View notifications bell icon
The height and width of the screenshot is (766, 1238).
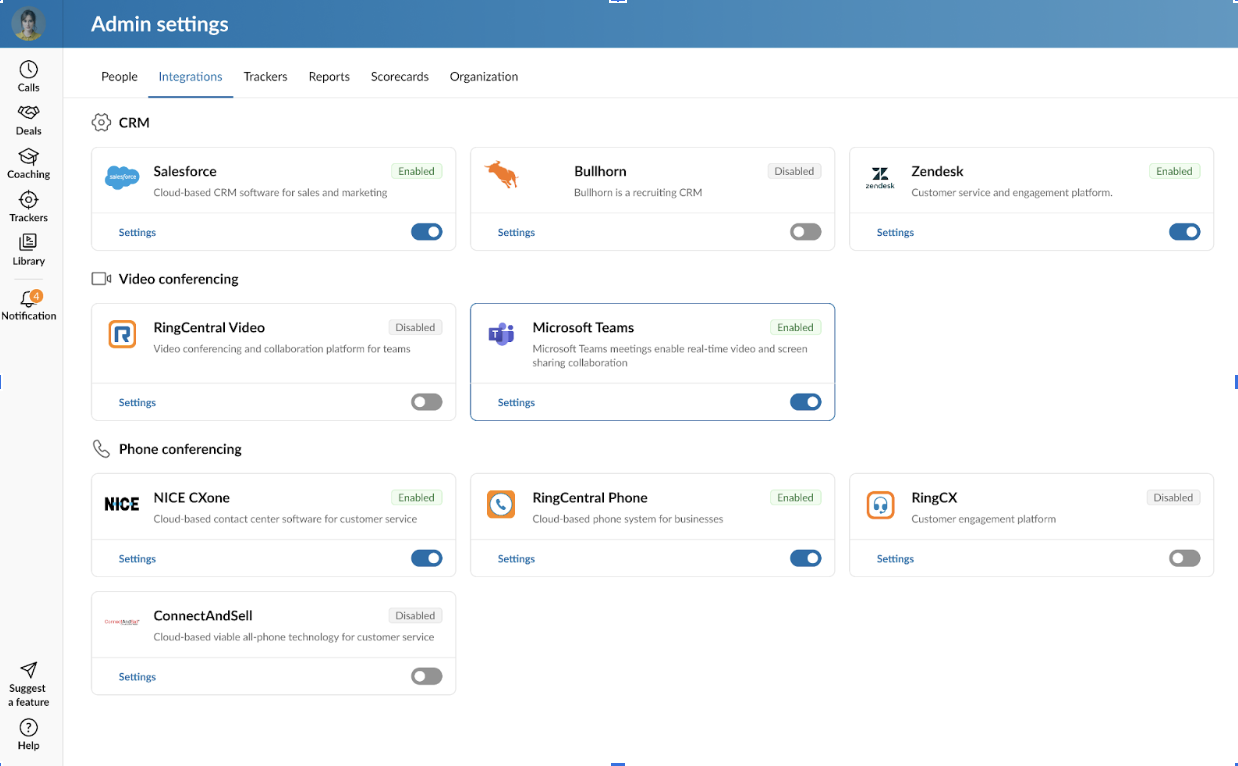[29, 299]
